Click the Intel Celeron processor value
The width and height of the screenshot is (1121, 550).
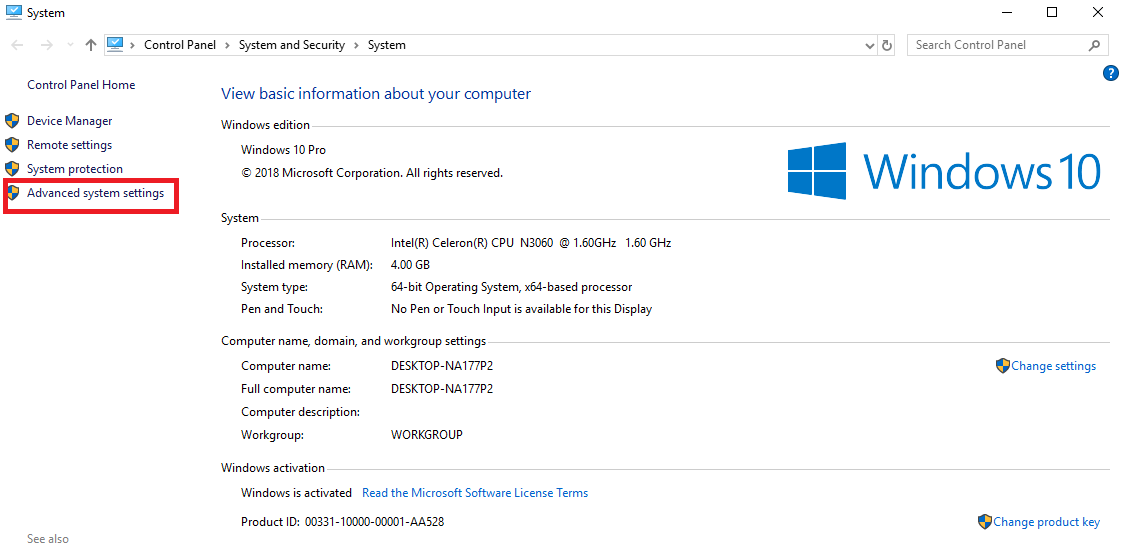(530, 242)
